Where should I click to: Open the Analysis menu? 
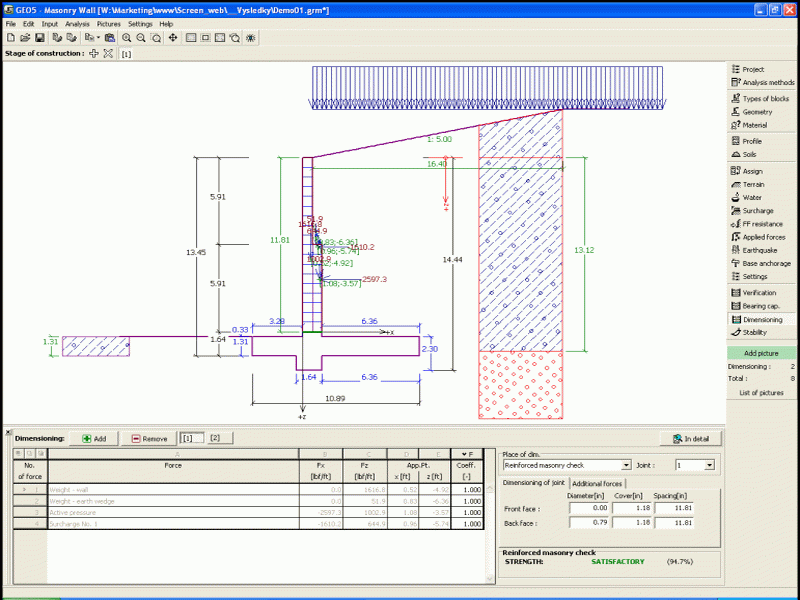point(78,23)
